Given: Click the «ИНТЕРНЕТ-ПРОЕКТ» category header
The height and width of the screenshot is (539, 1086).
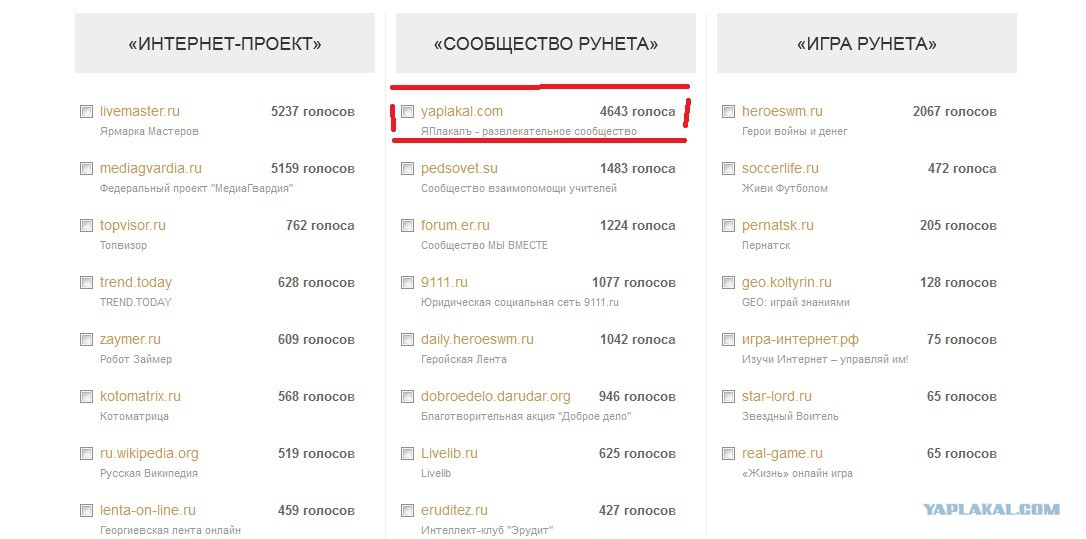Looking at the screenshot, I should point(225,44).
